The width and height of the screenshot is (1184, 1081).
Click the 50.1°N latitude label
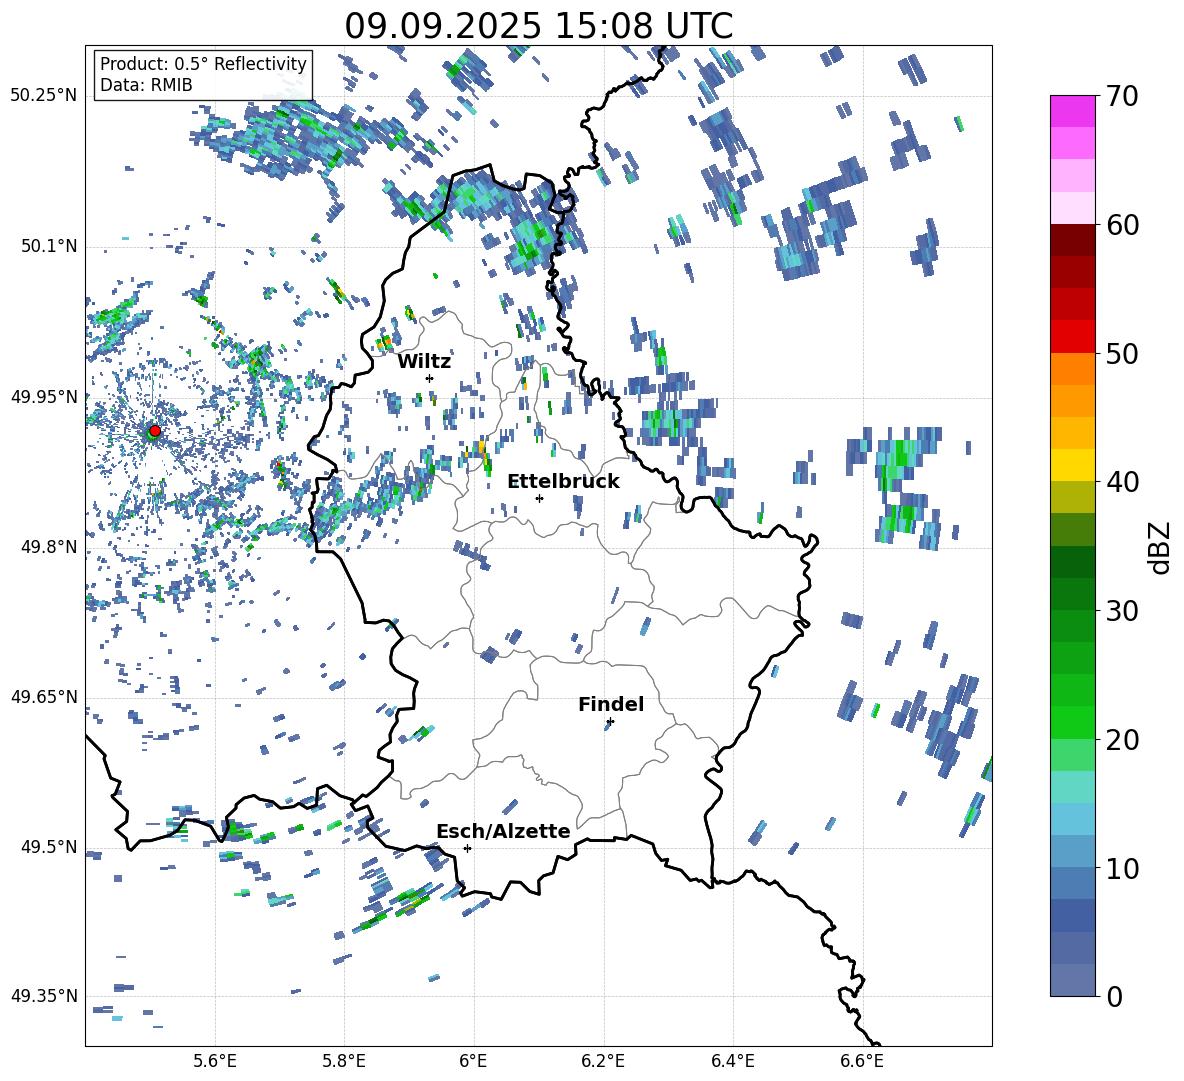click(x=48, y=246)
